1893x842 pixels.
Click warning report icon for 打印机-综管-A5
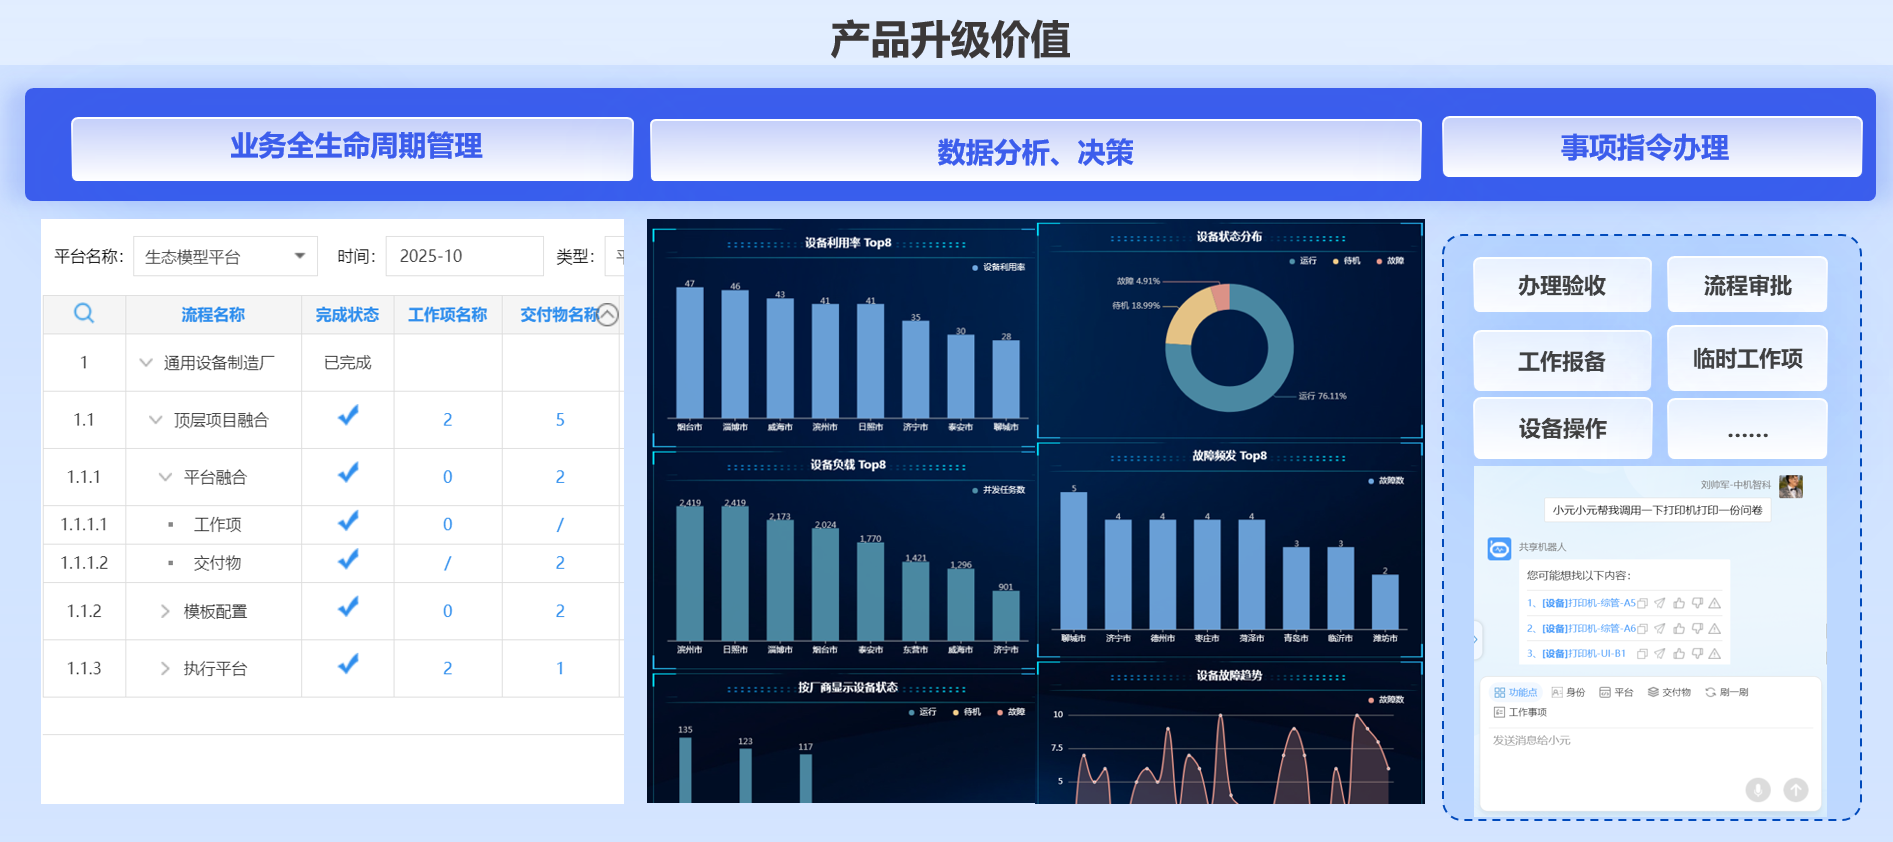click(x=1715, y=603)
